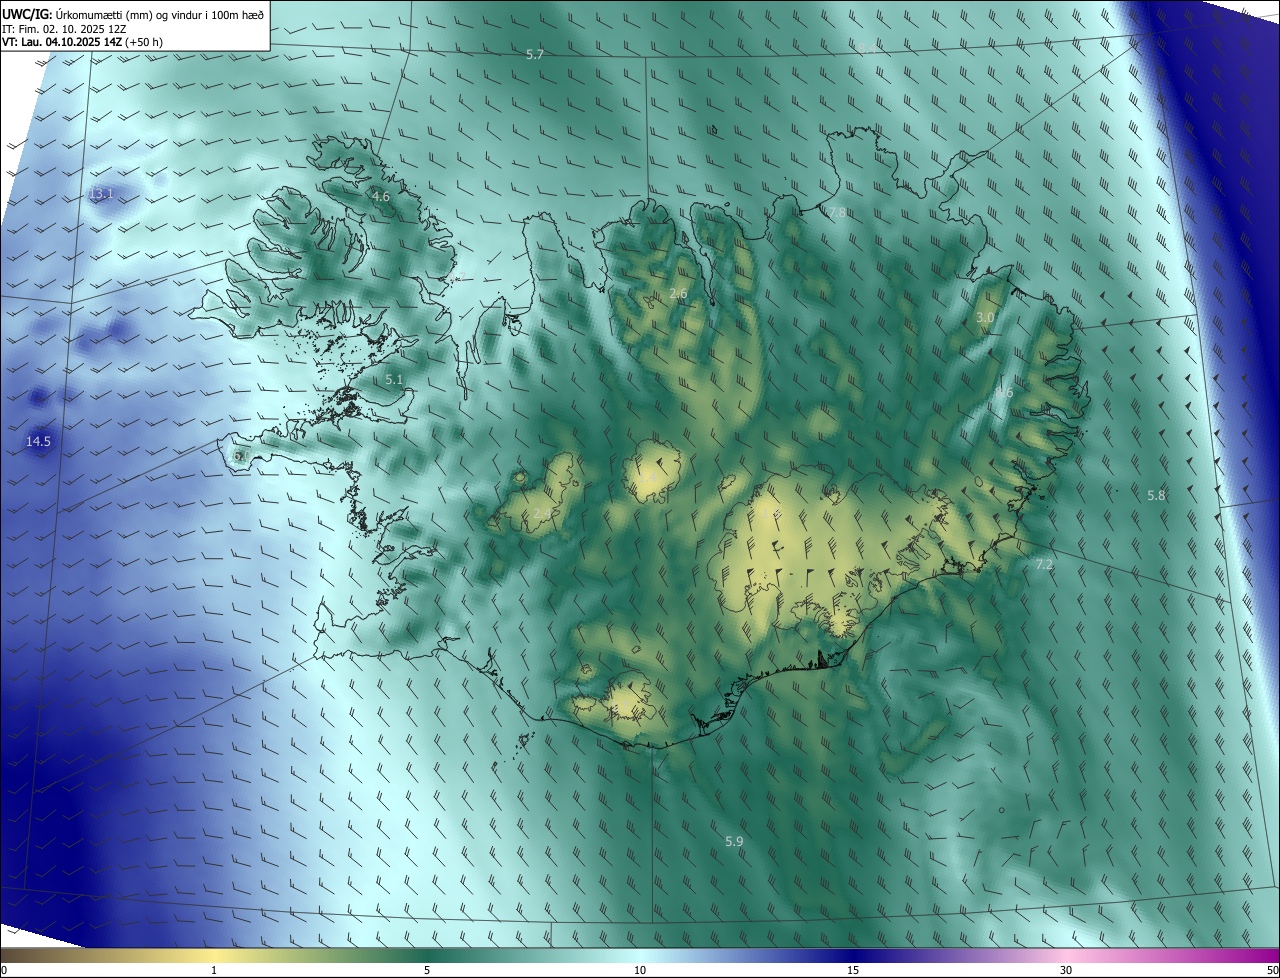Click the colorbar tick label 15
The image size is (1280, 978).
tap(853, 970)
